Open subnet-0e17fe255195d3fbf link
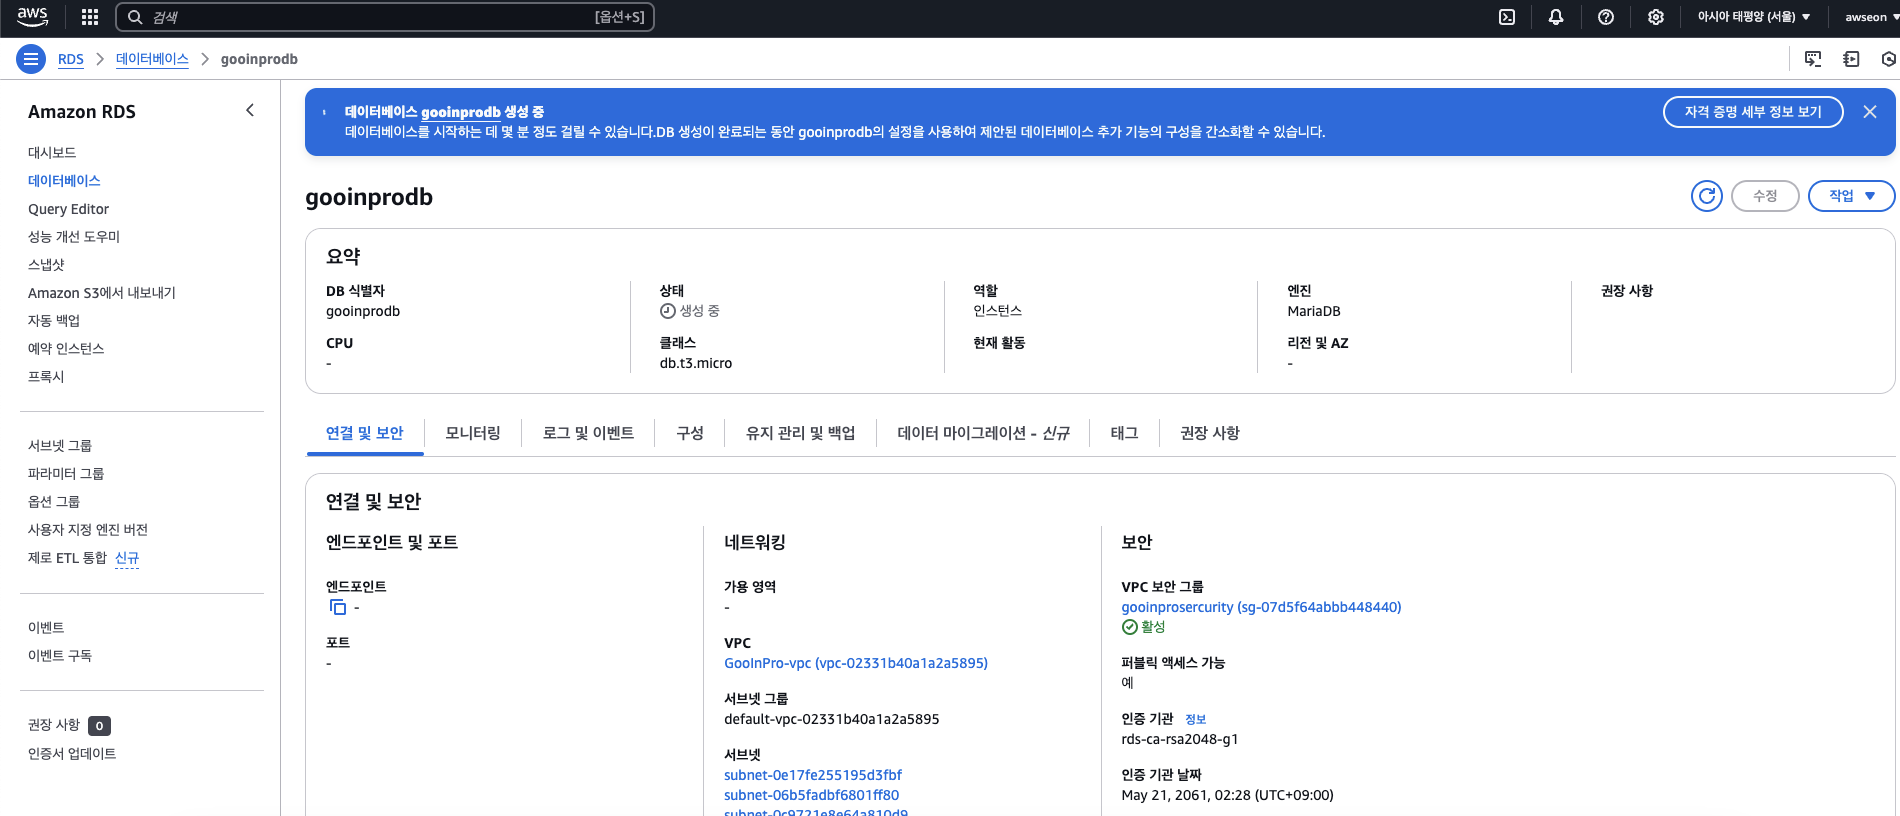 pyautogui.click(x=813, y=775)
